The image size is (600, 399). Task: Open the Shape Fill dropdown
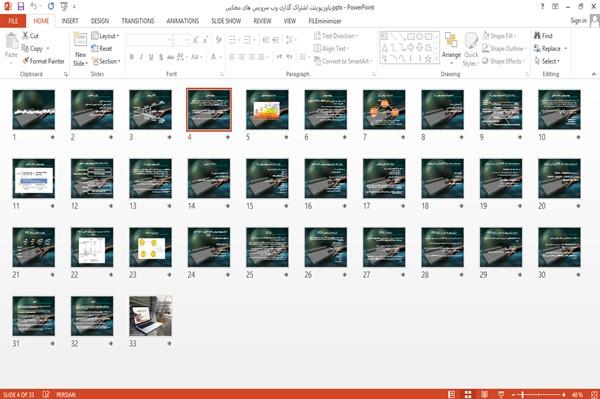coord(499,36)
